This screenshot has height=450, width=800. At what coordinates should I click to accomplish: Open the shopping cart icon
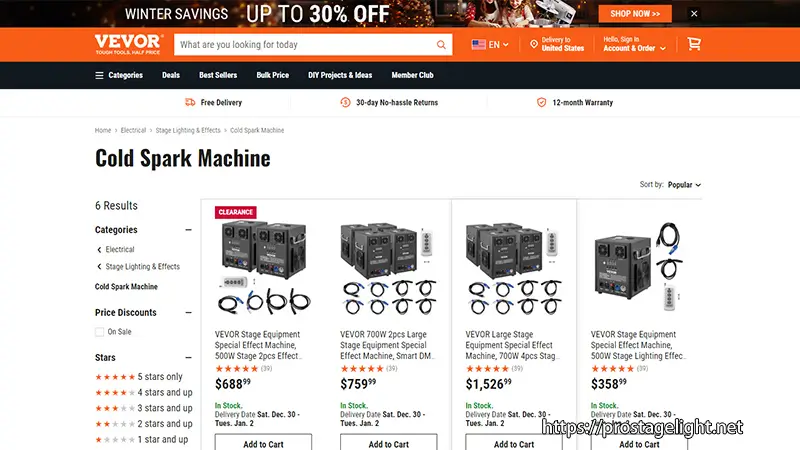coord(694,44)
